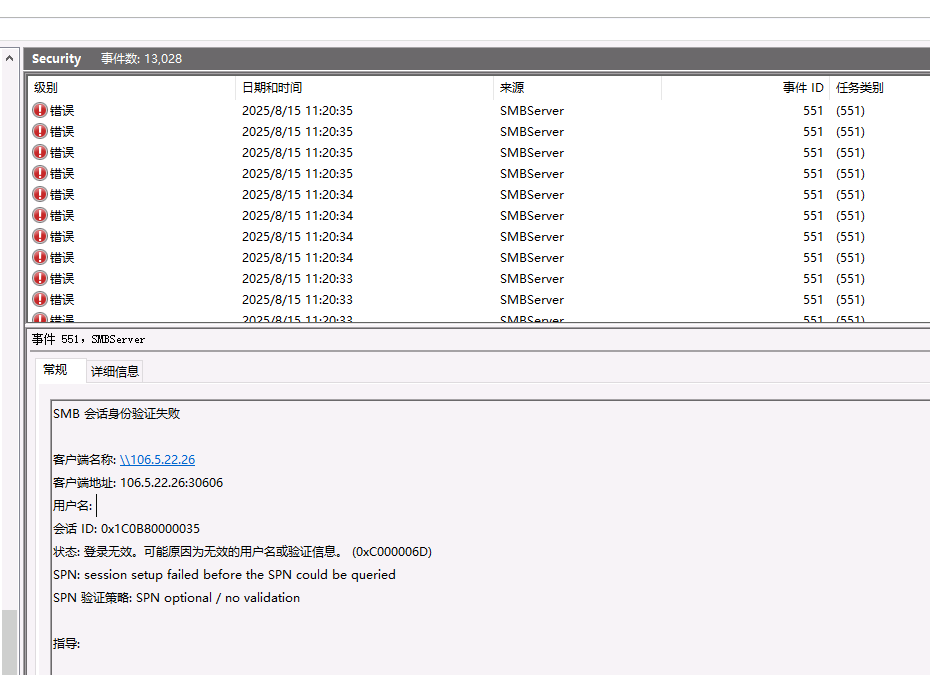Open the 常规 tab
The width and height of the screenshot is (930, 675).
click(x=55, y=370)
